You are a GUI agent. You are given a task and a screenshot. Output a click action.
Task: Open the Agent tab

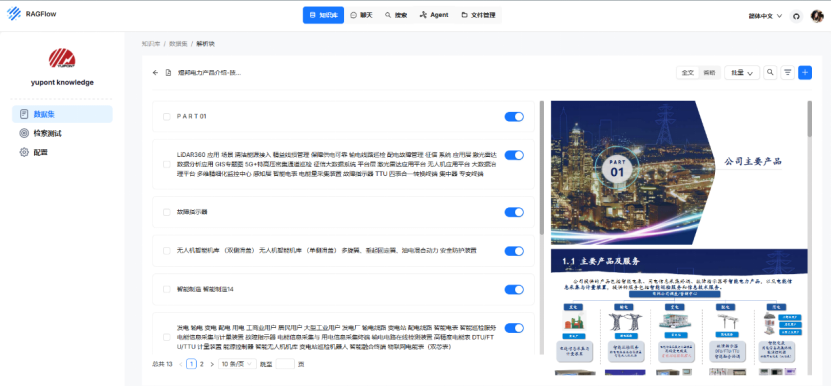[x=434, y=15]
